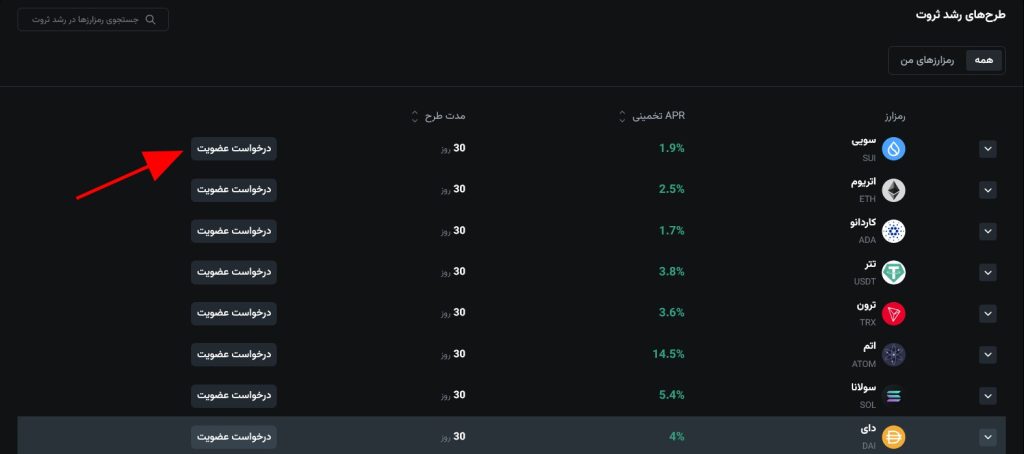This screenshot has height=454, width=1024.
Task: Click the Cardano ADA coin icon
Action: pyautogui.click(x=892, y=232)
